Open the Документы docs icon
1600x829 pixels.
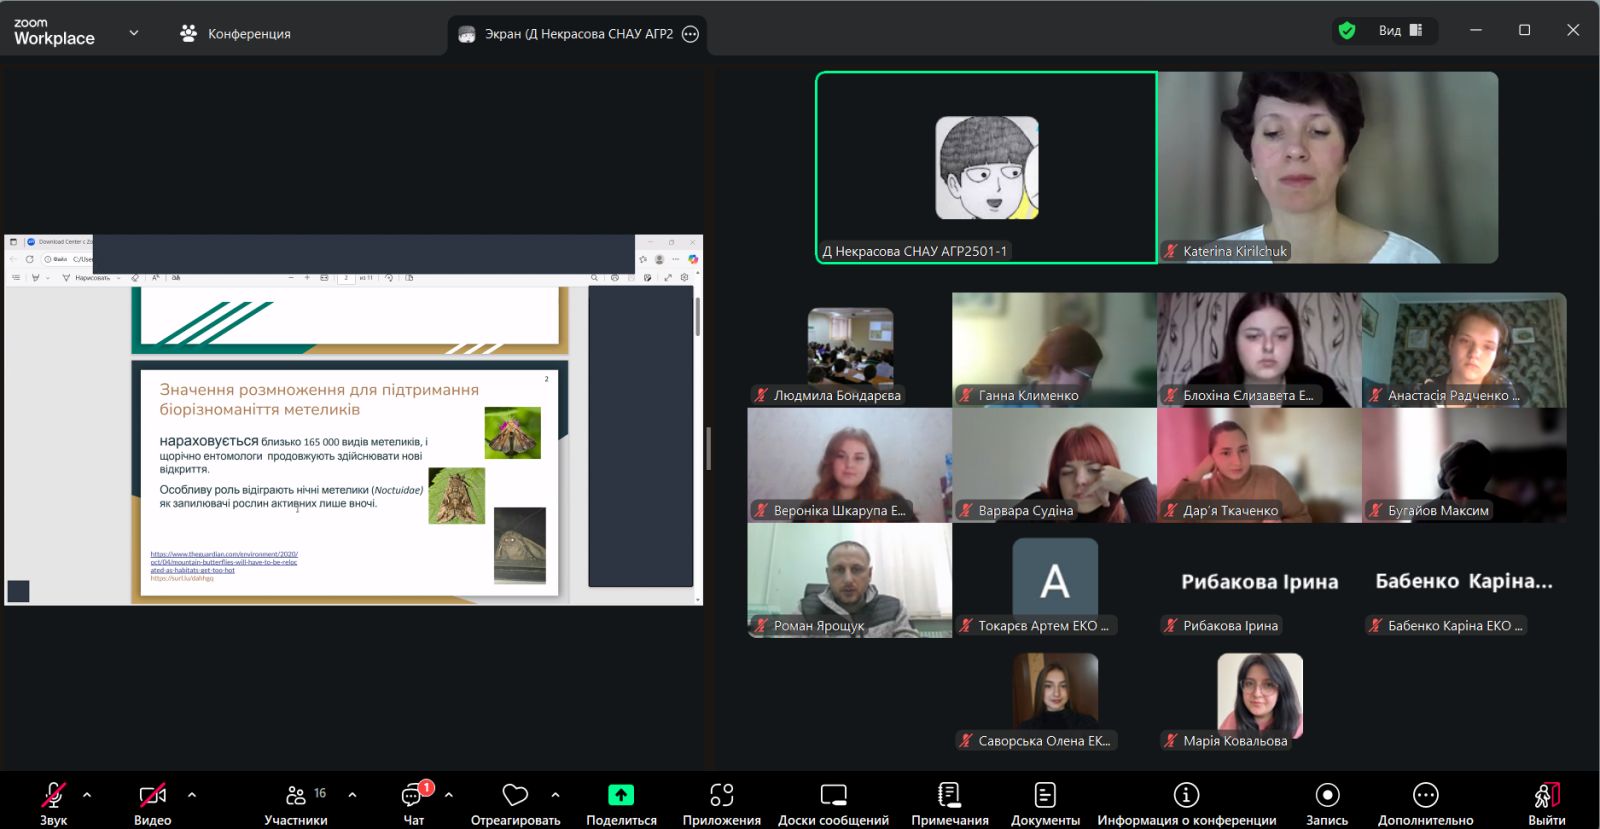(1045, 796)
